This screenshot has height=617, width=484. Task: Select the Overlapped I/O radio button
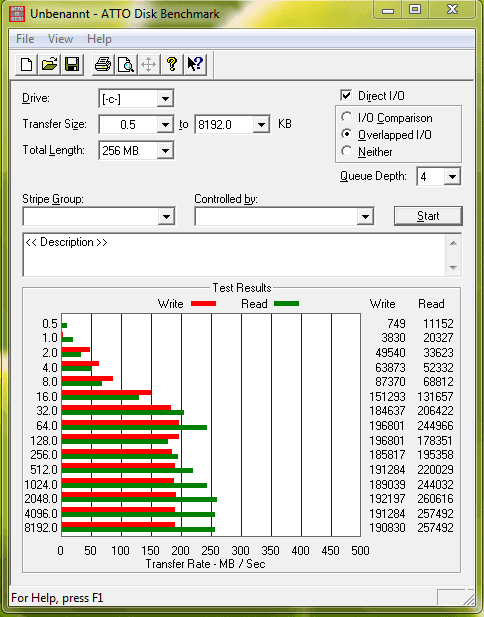pos(347,134)
